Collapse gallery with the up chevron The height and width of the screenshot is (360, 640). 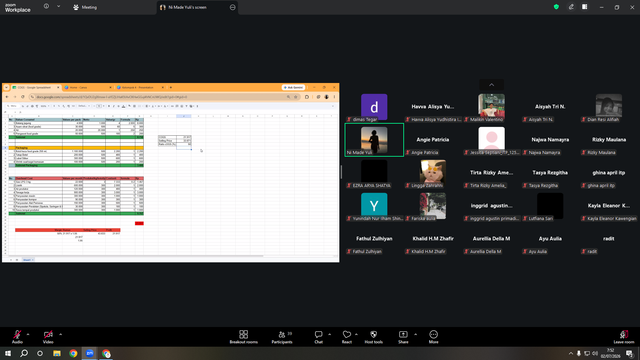click(491, 84)
